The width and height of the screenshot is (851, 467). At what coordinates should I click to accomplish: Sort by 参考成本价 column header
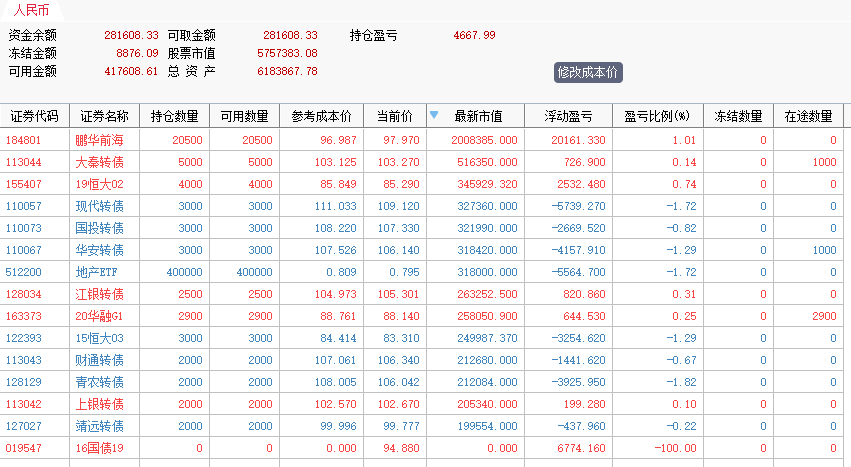coord(321,116)
